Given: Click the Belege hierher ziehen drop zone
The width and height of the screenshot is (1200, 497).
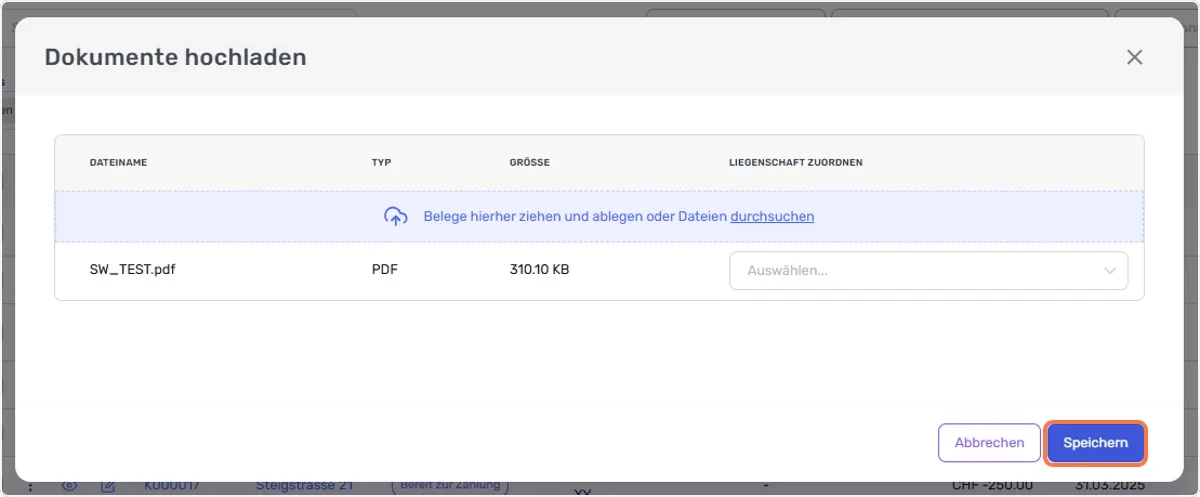Looking at the screenshot, I should point(599,216).
